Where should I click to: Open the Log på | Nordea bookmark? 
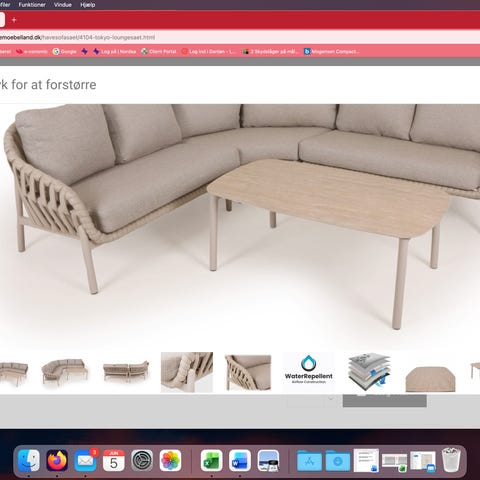point(115,51)
